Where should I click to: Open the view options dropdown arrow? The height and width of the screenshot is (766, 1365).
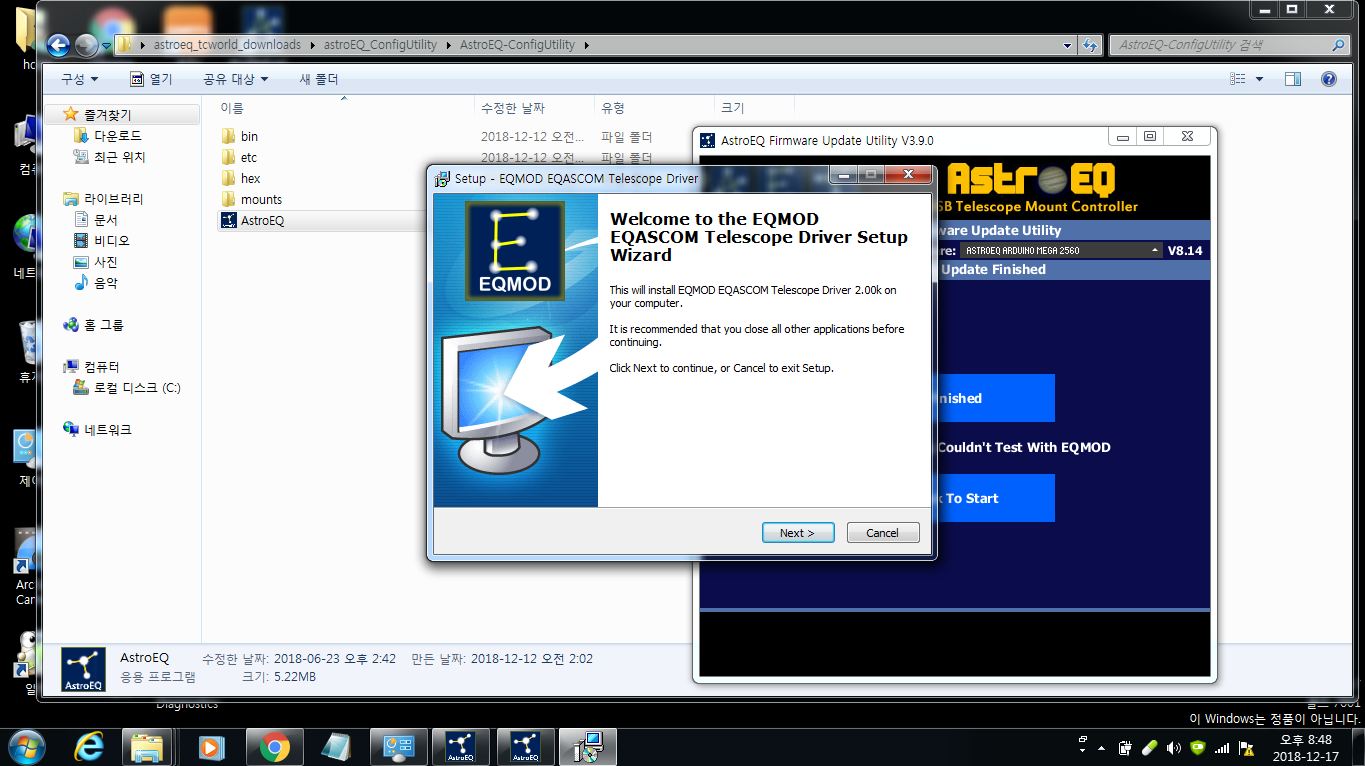(x=1259, y=79)
